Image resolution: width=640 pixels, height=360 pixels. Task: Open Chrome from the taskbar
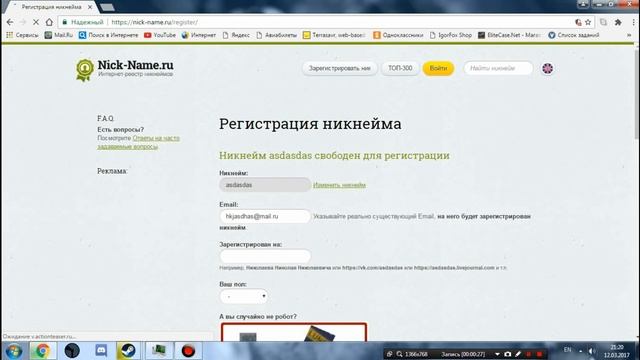coord(42,351)
